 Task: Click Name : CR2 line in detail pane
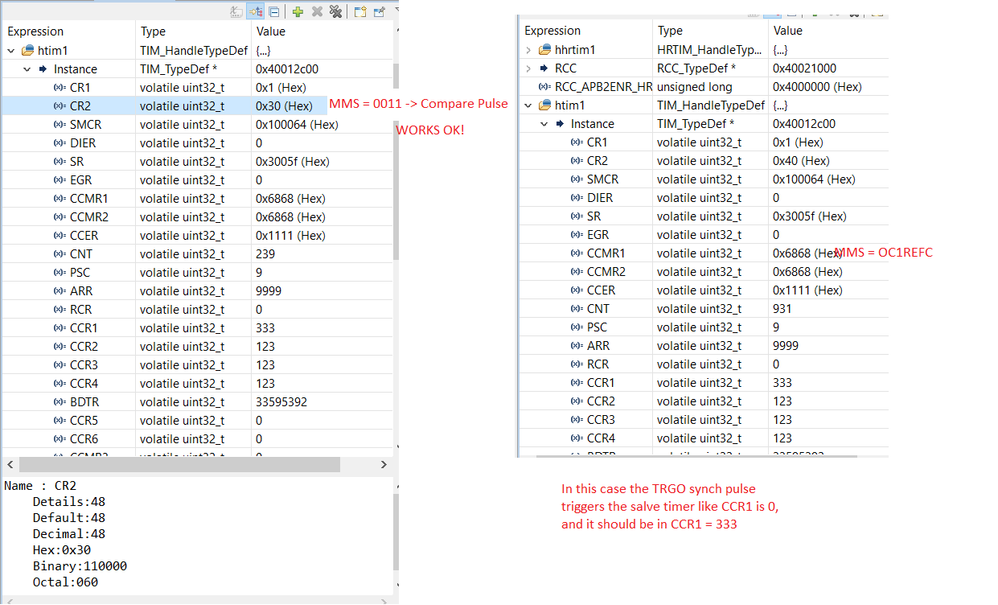pos(40,485)
